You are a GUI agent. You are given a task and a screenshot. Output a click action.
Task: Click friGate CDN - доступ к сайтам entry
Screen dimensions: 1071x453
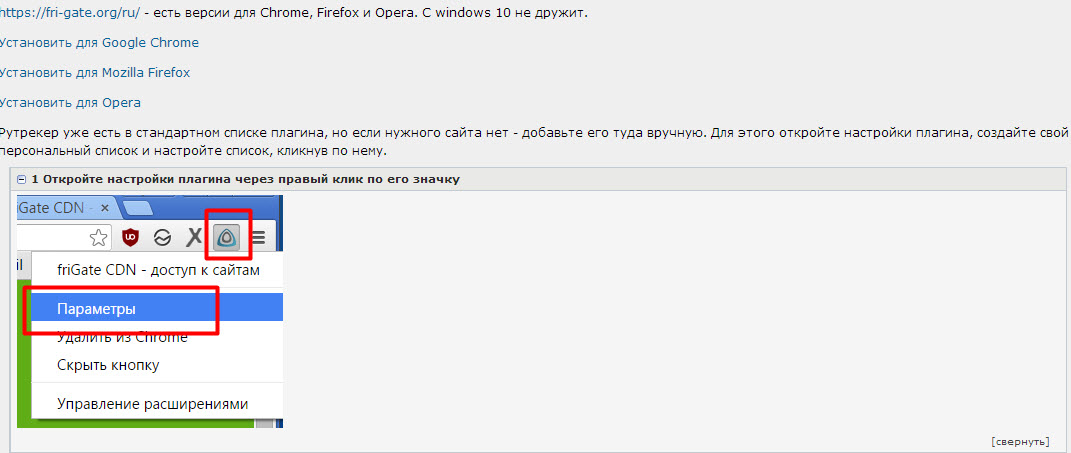(x=158, y=271)
